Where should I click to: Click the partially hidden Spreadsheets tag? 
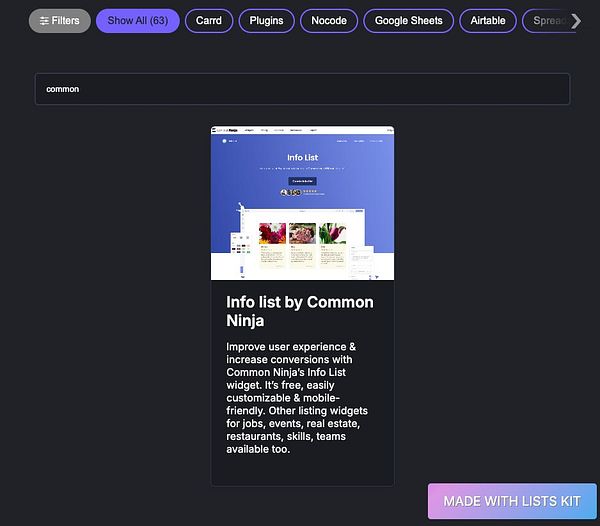pos(546,21)
